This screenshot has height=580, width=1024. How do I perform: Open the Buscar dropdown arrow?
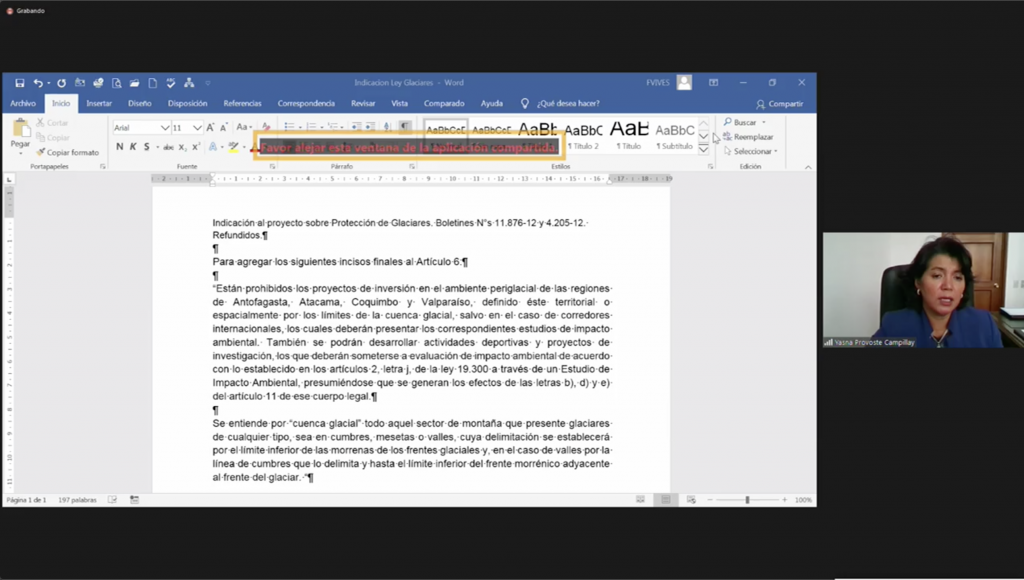(x=763, y=122)
